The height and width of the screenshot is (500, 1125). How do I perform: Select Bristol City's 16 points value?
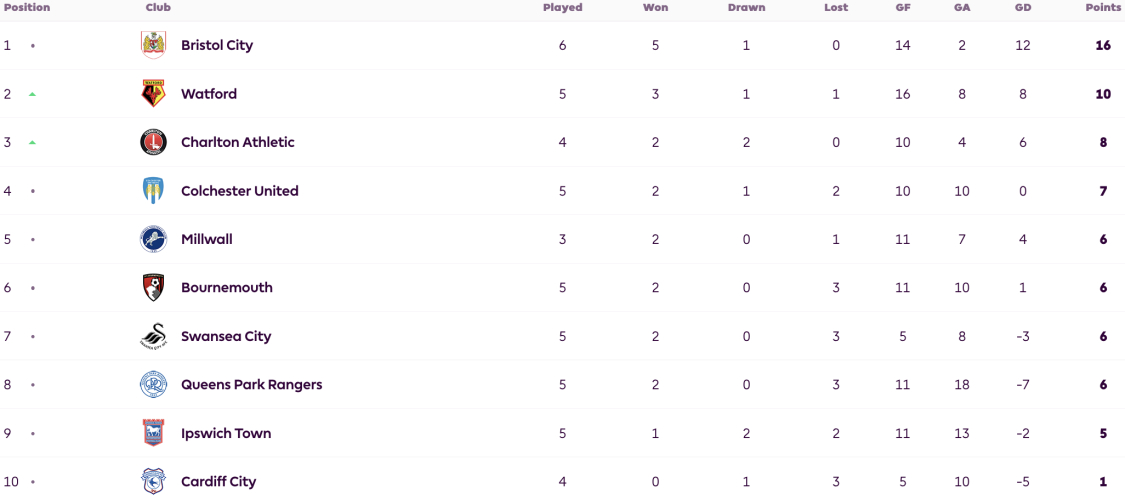coord(1103,45)
